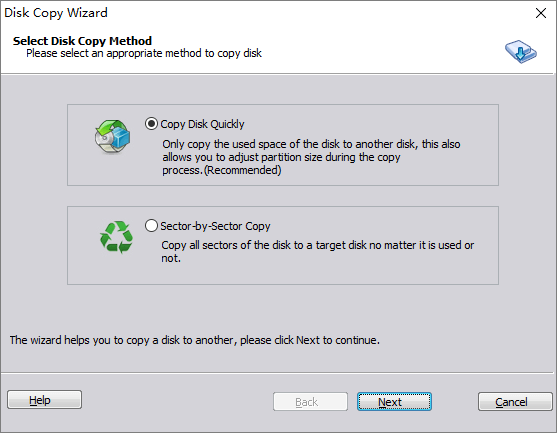Click the Copy Disk Quickly label text
The height and width of the screenshot is (433, 557).
coord(202,124)
